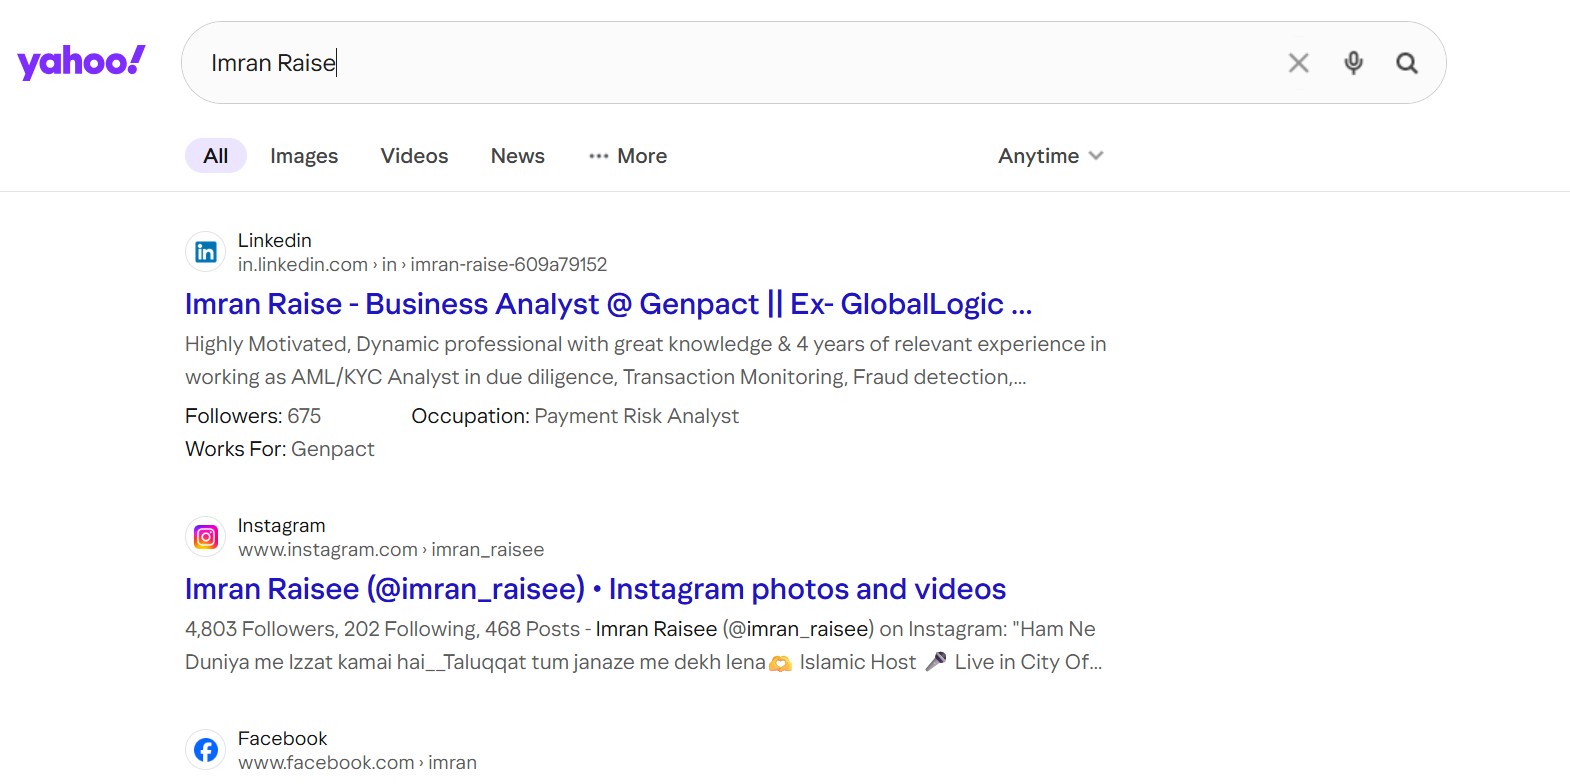Click the www.facebook.com imran URL

click(x=357, y=763)
